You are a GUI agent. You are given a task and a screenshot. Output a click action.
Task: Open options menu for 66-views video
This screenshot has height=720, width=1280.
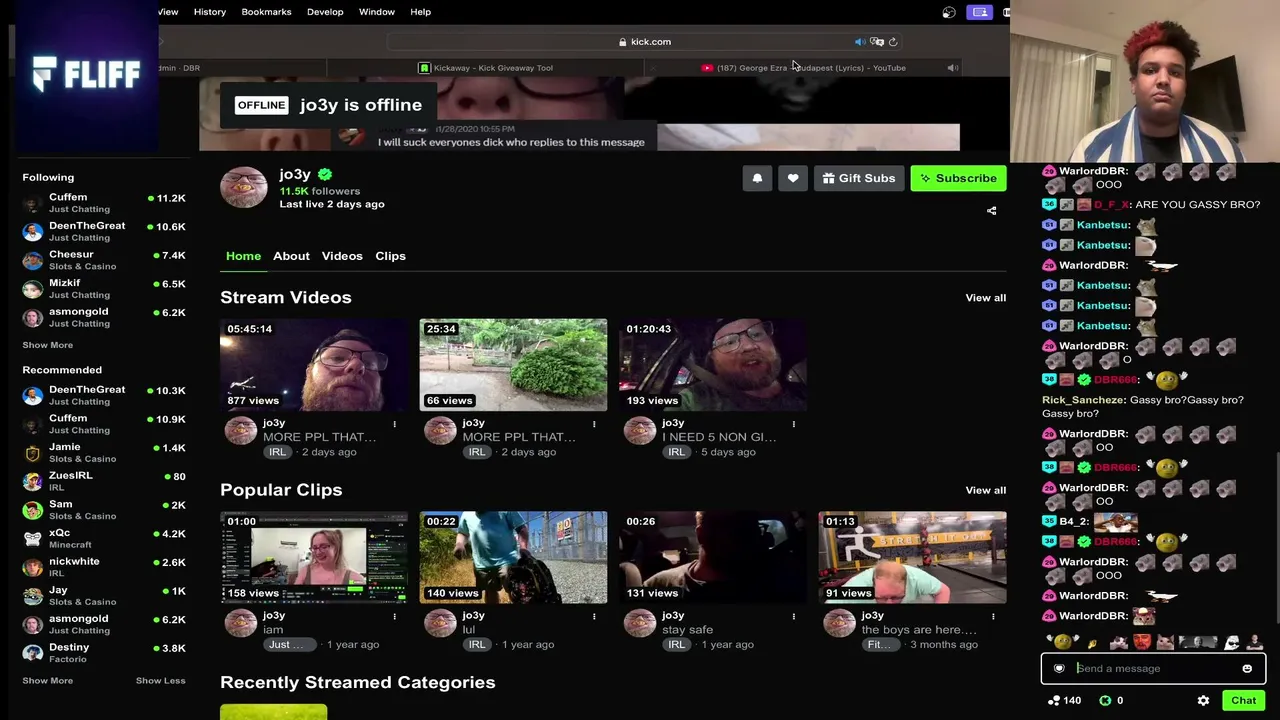coord(594,424)
